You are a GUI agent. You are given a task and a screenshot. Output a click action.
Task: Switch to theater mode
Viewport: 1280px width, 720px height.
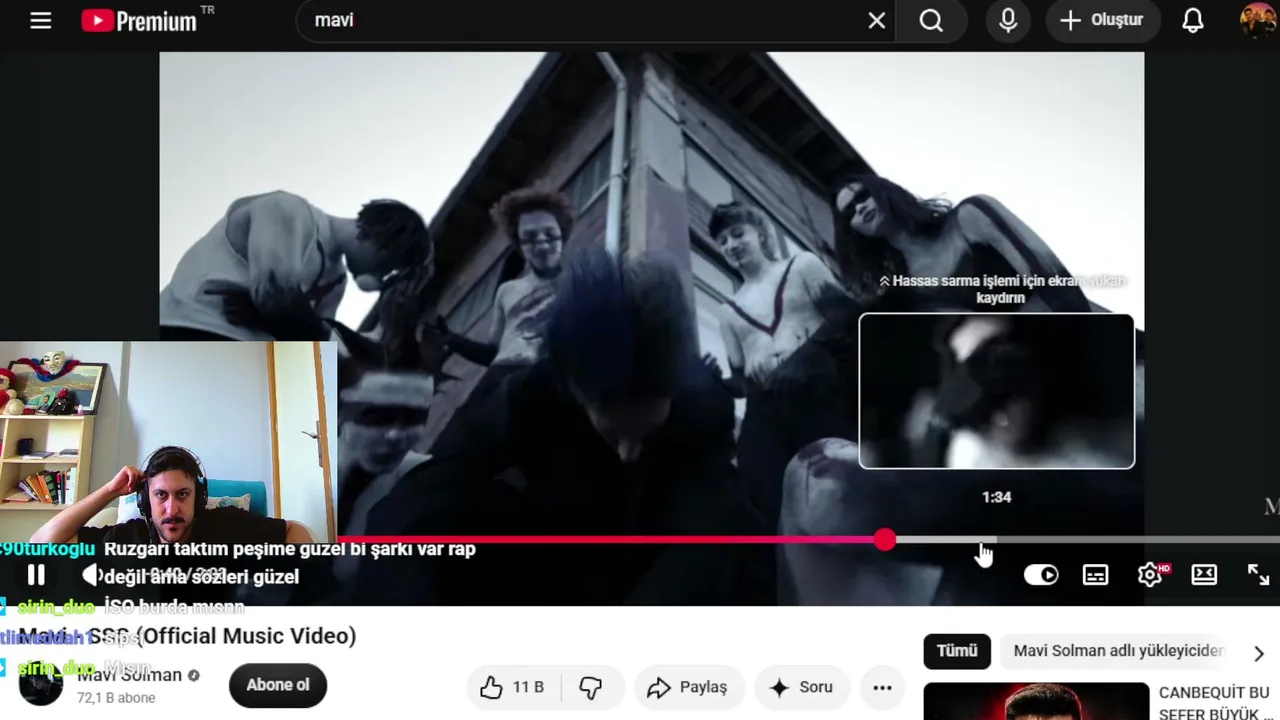point(1204,575)
